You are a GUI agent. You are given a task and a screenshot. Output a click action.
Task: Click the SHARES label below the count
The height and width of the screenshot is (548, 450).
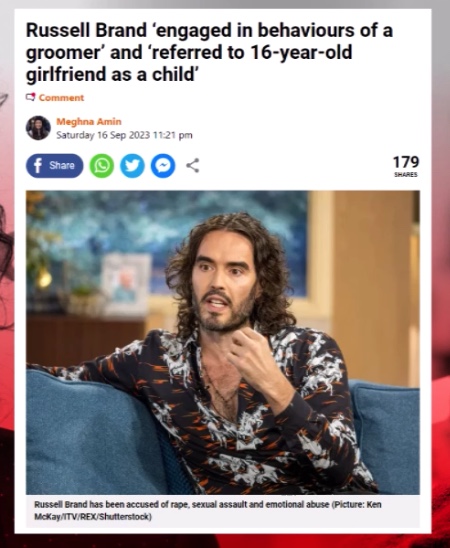click(x=406, y=175)
